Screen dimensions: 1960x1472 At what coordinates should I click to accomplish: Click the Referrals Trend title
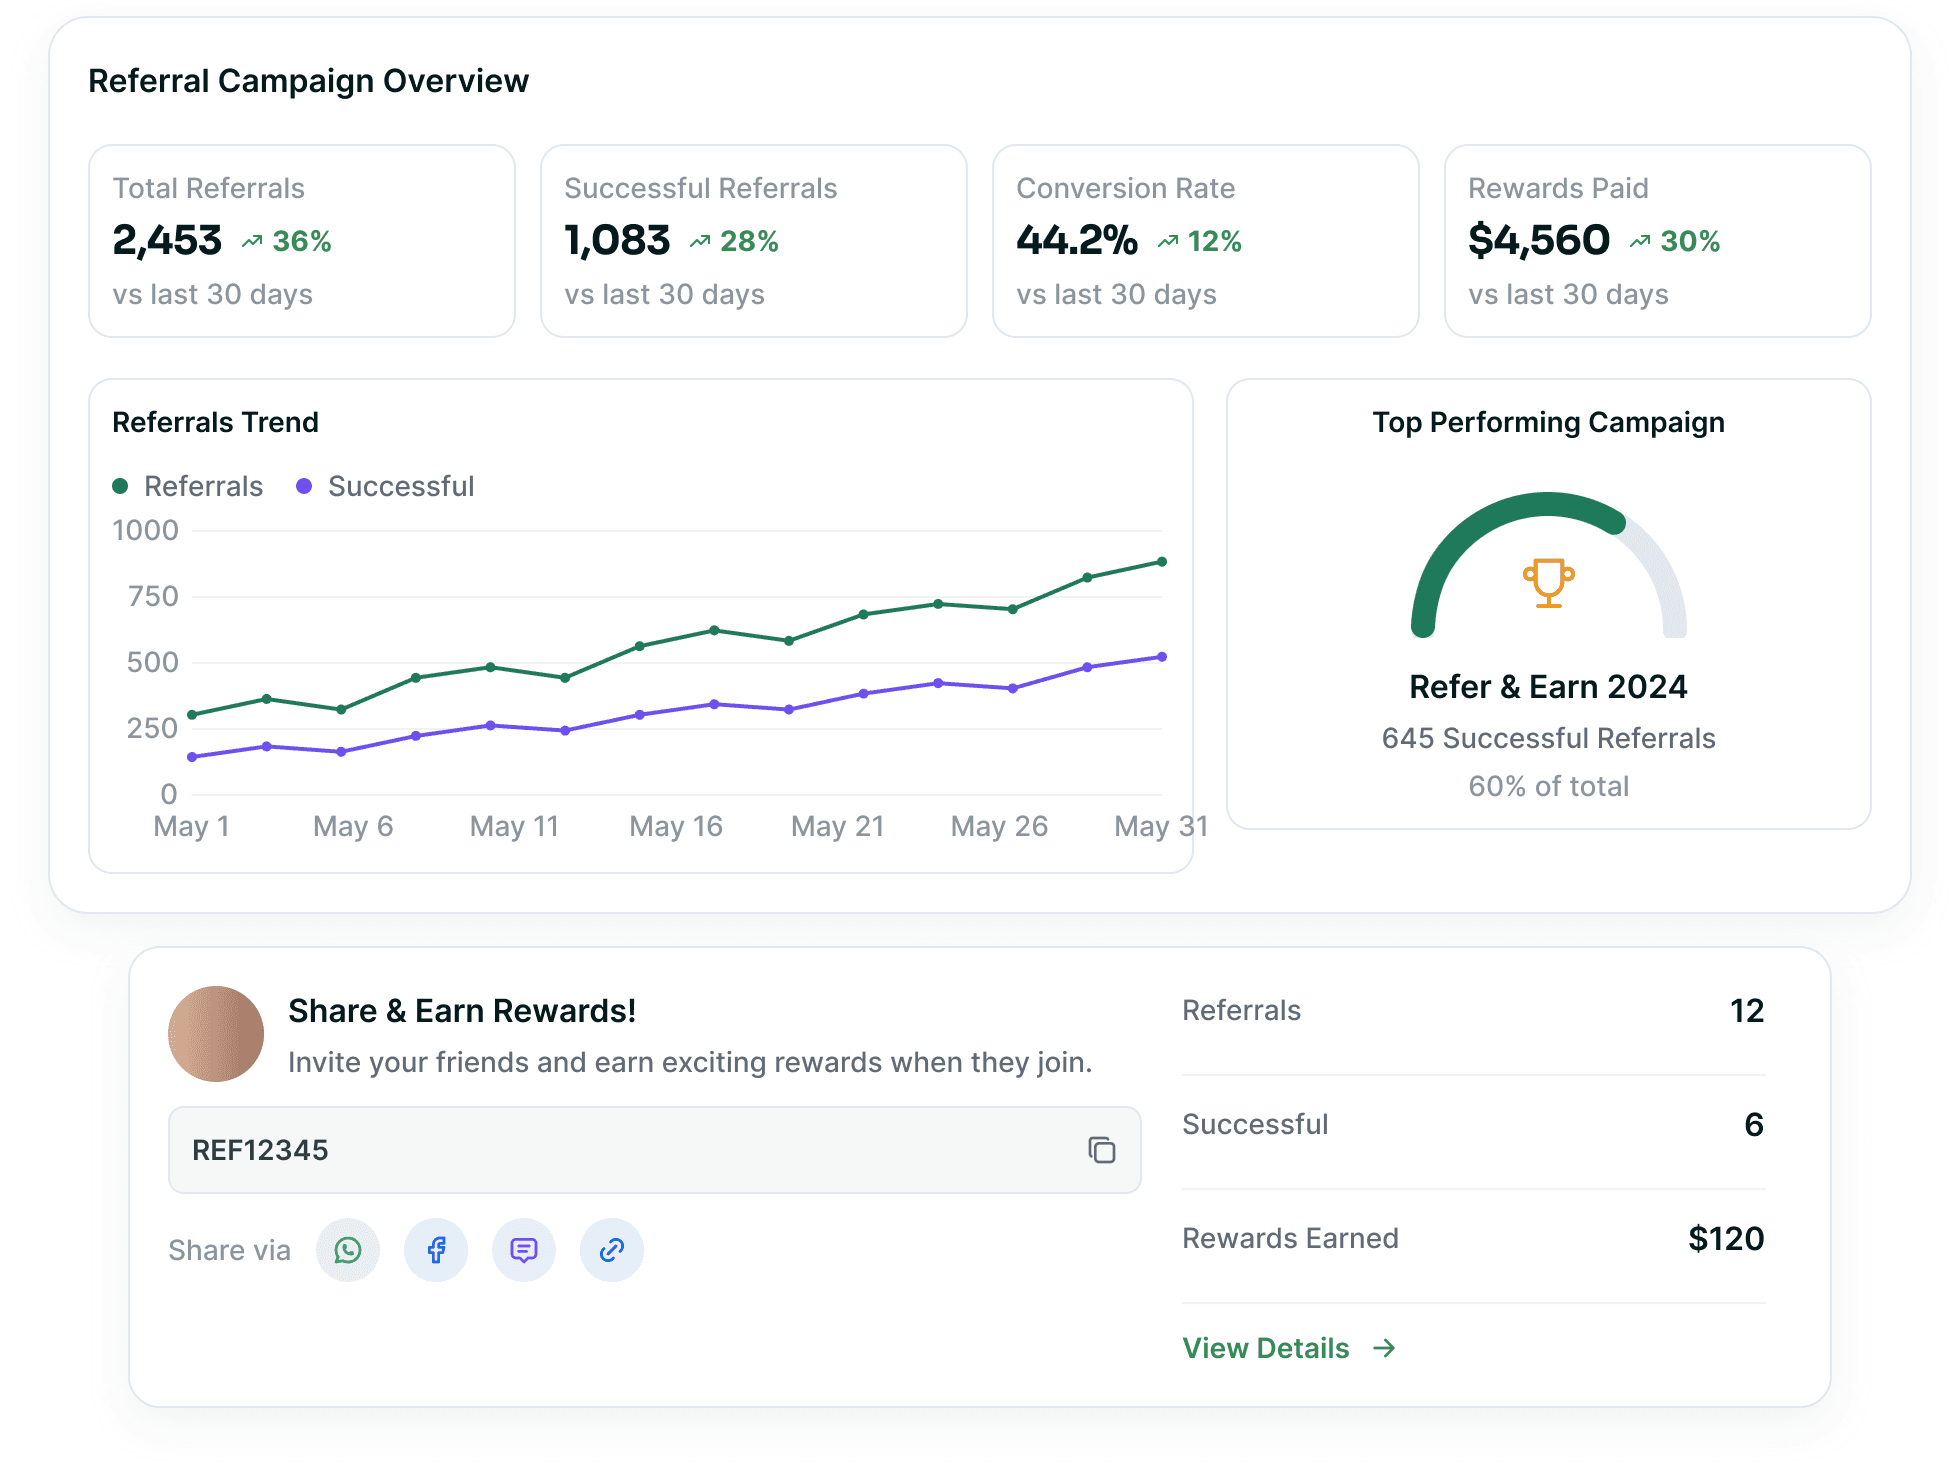tap(215, 422)
